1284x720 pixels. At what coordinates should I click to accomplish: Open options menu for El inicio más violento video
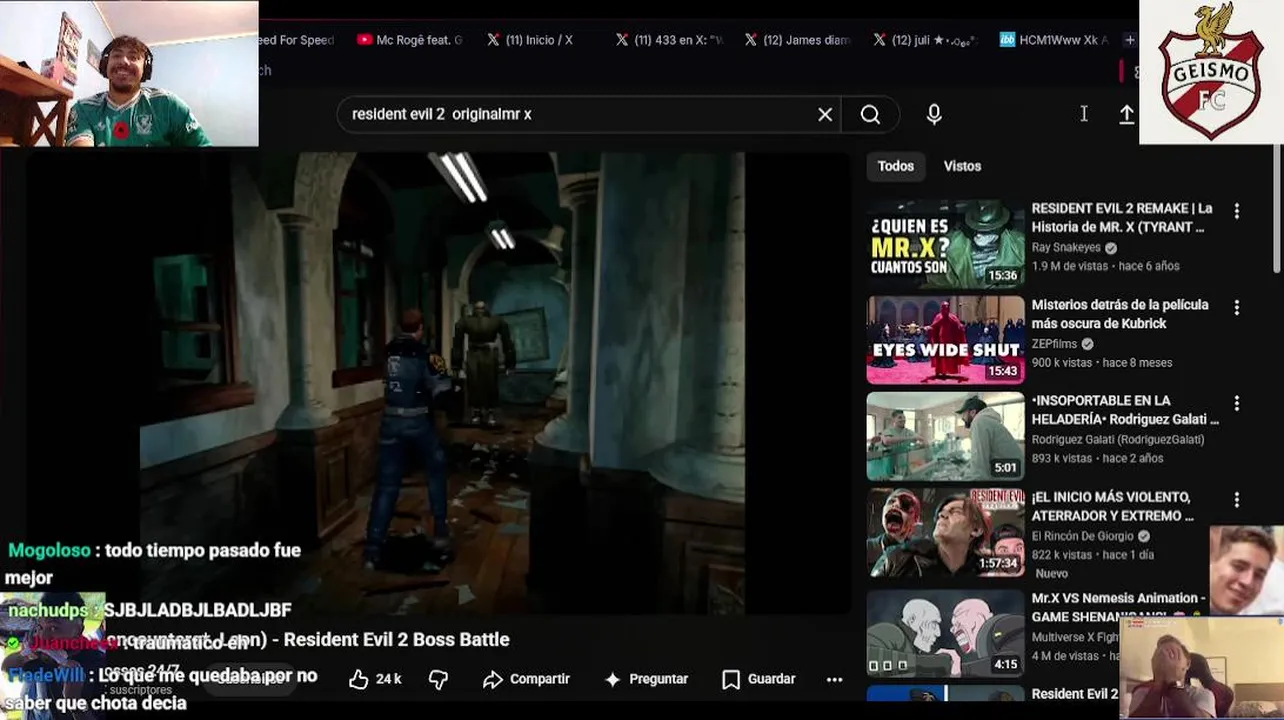click(x=1237, y=499)
